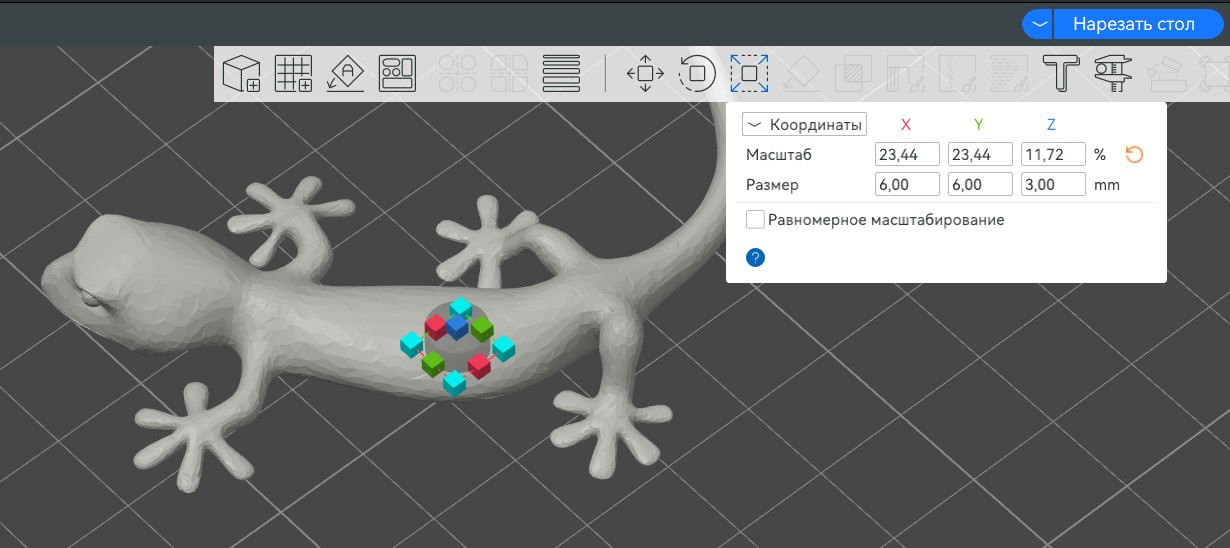Select the Text shape tool
Viewport: 1230px width, 548px height.
click(x=1061, y=73)
